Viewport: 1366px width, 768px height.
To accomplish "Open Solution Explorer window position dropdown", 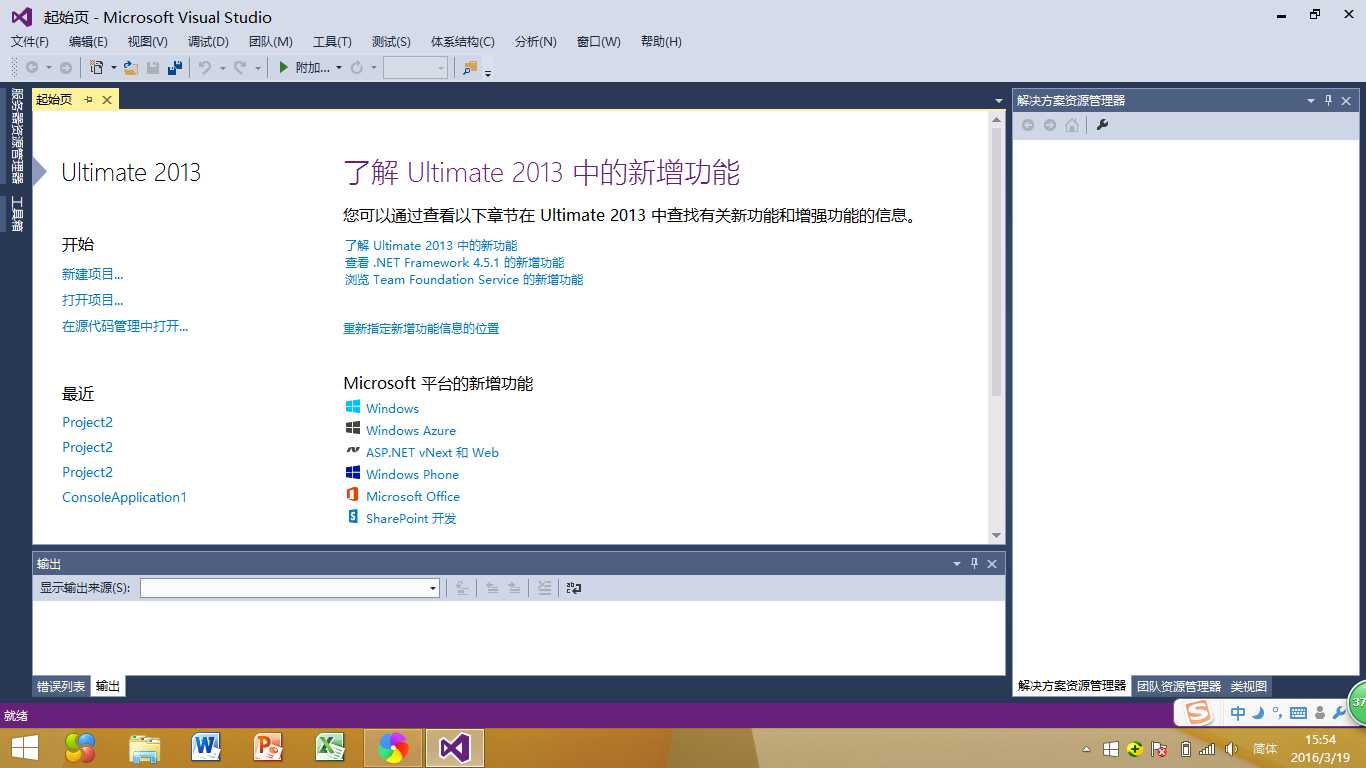I will (1311, 101).
